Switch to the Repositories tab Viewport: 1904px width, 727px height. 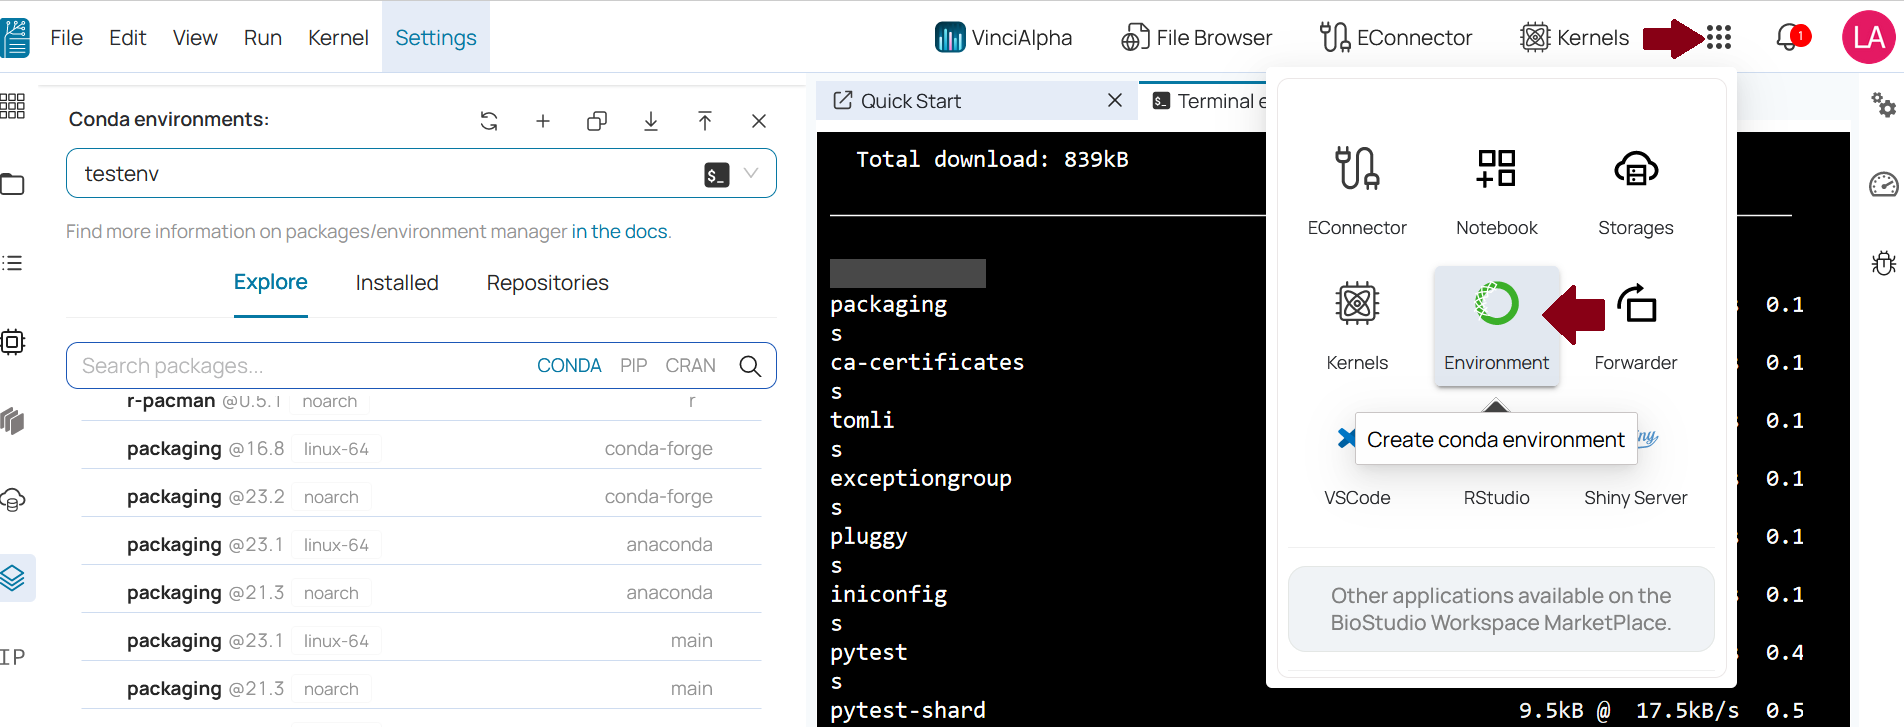[x=548, y=283]
